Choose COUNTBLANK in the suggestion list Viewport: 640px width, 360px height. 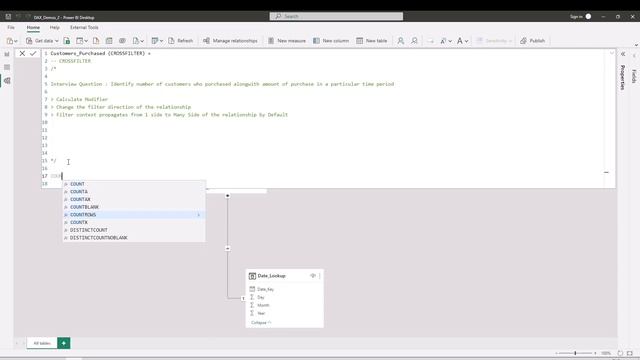coord(134,207)
